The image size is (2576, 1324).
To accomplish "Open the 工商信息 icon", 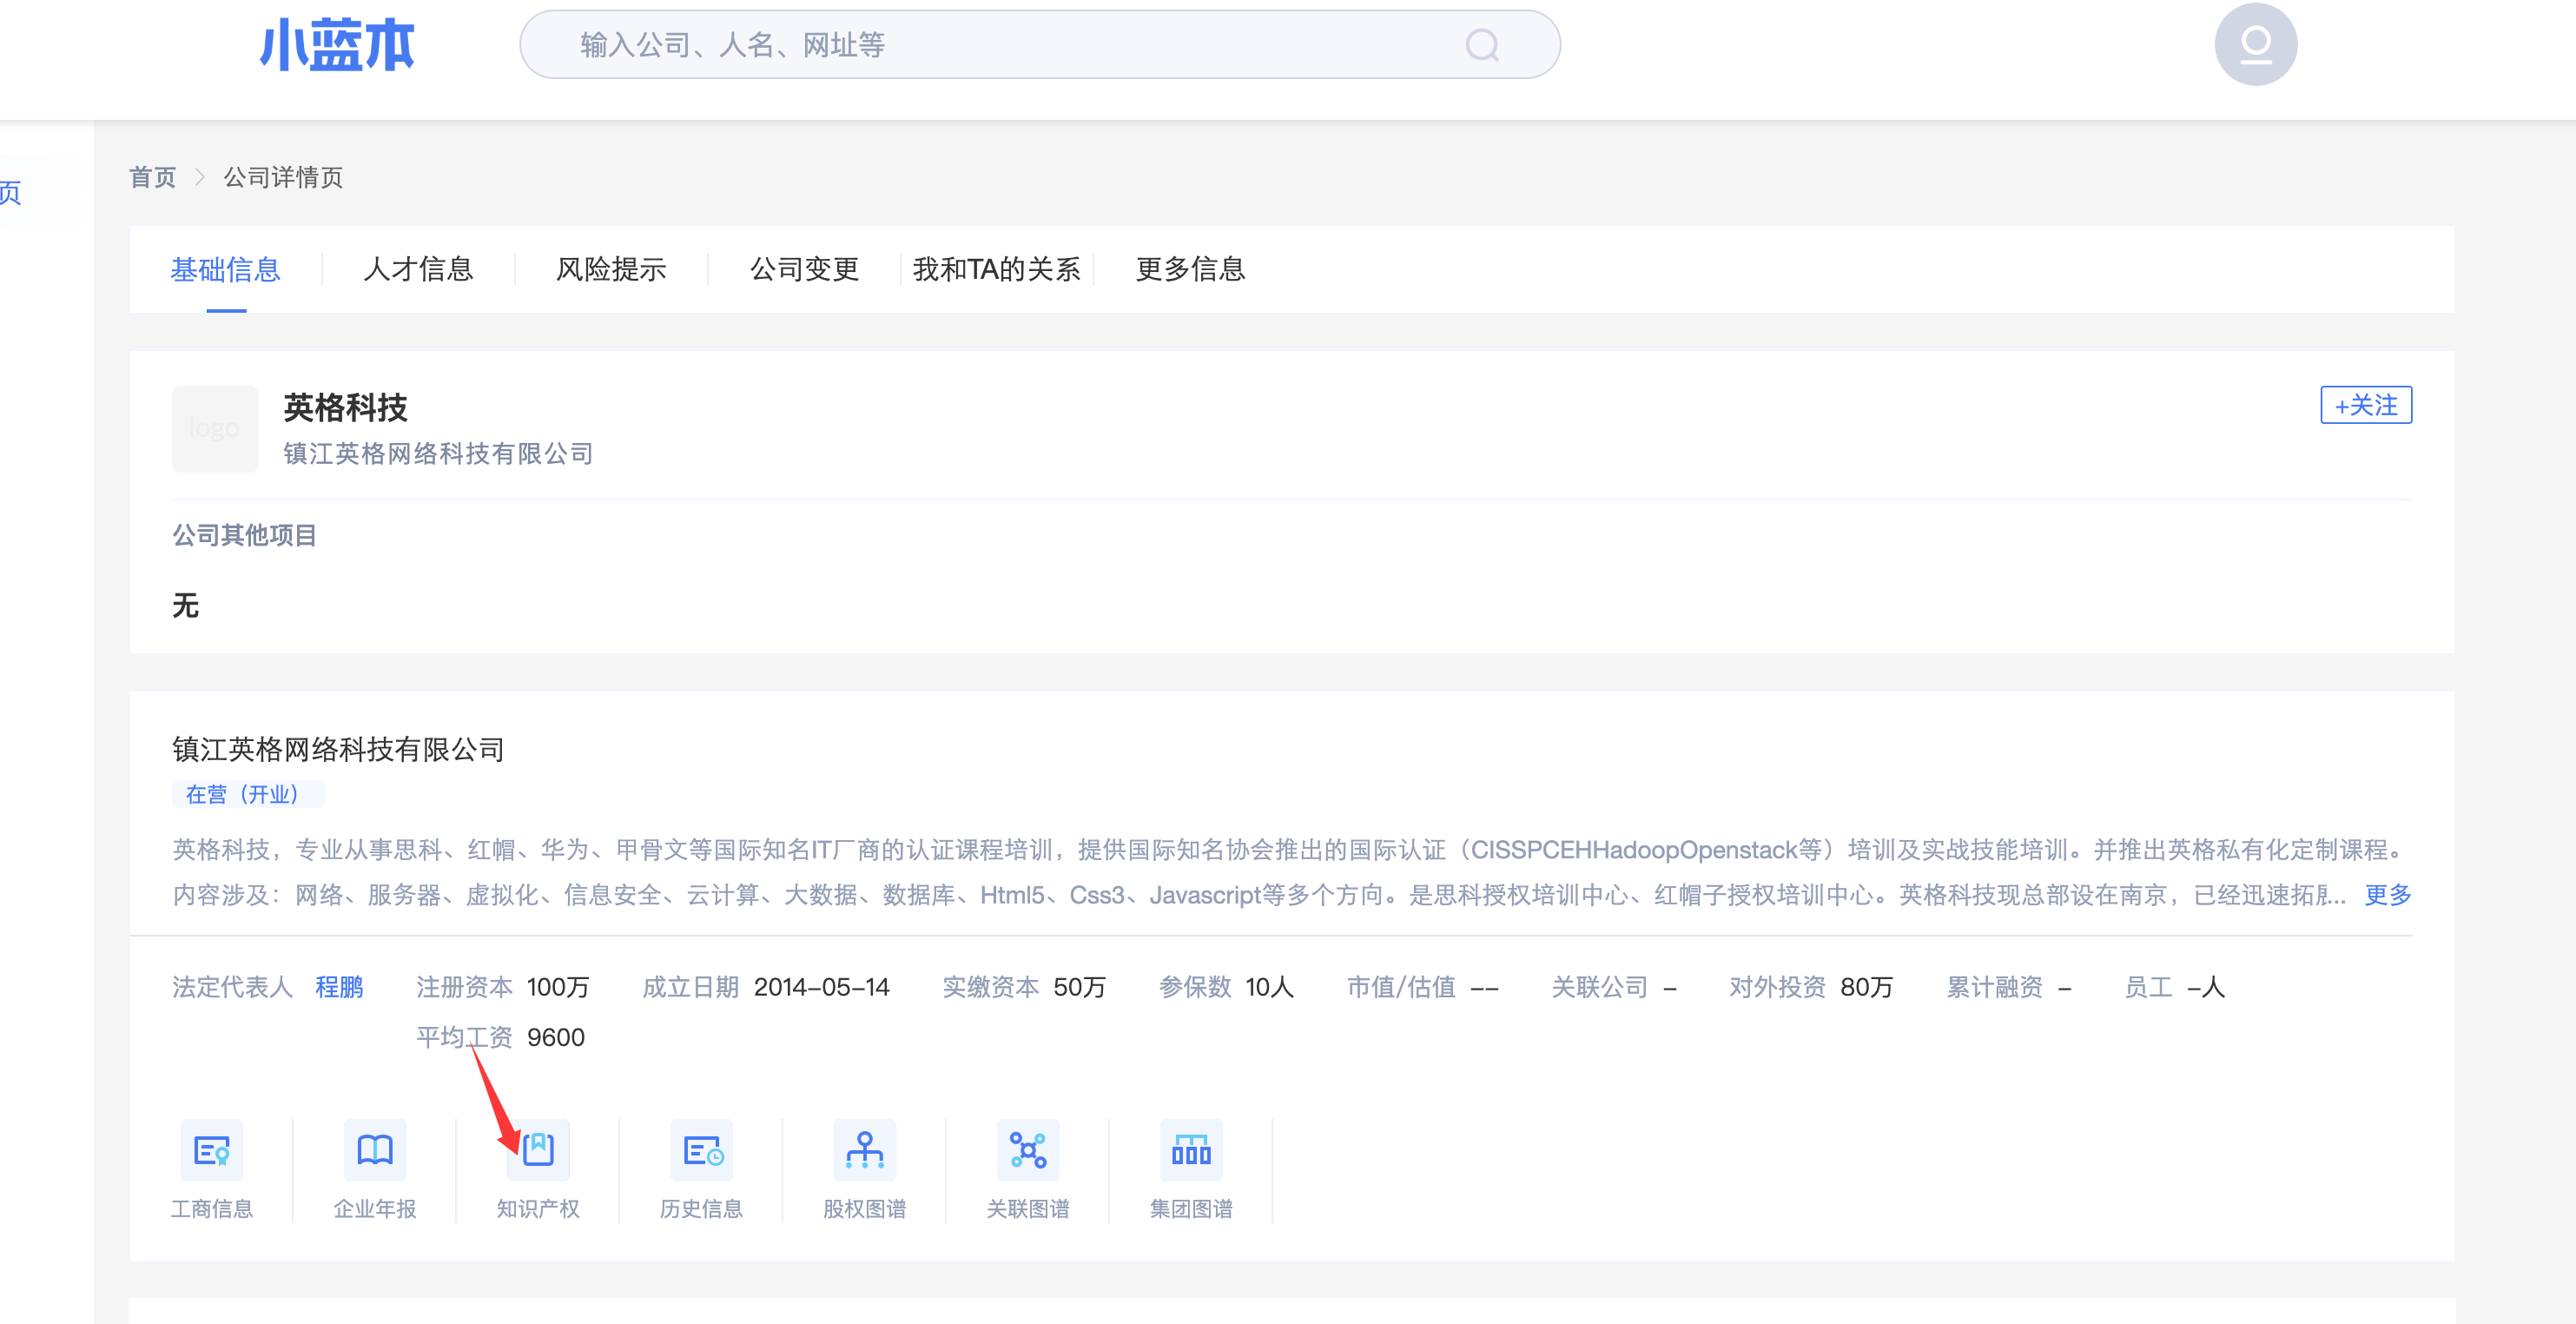I will coord(211,1150).
